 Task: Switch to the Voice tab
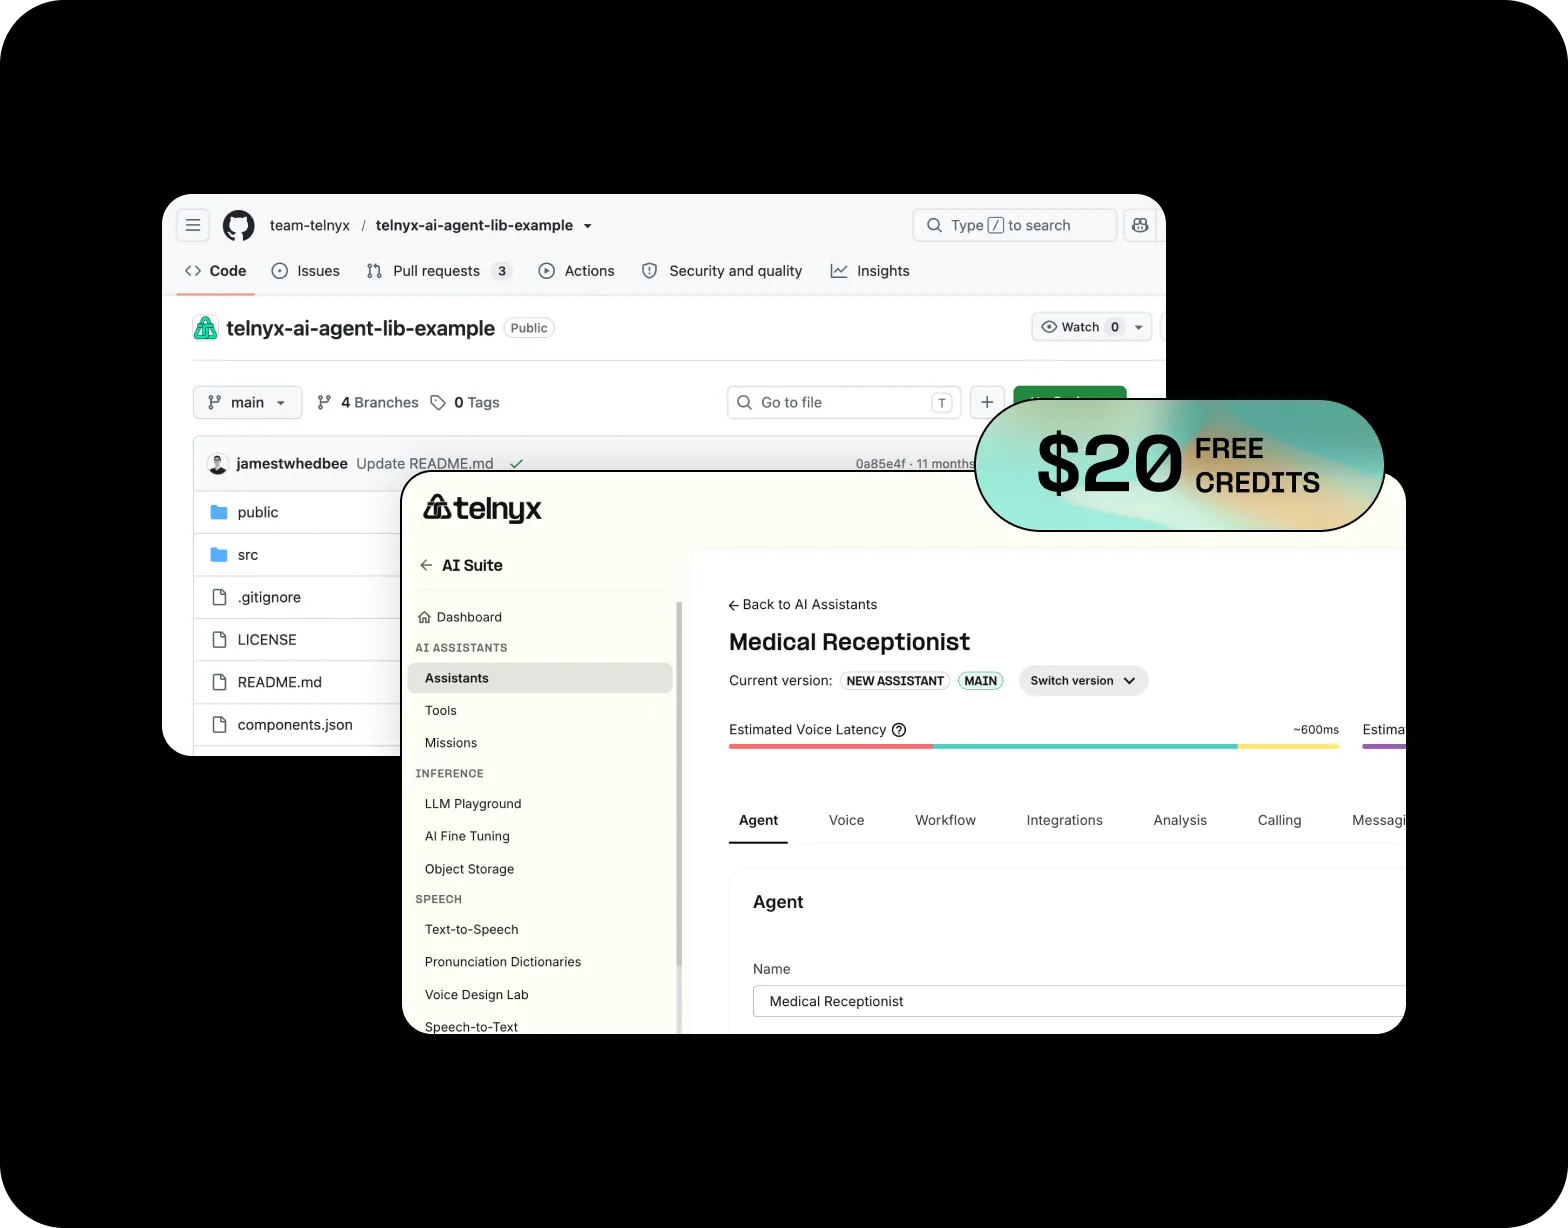pos(846,820)
